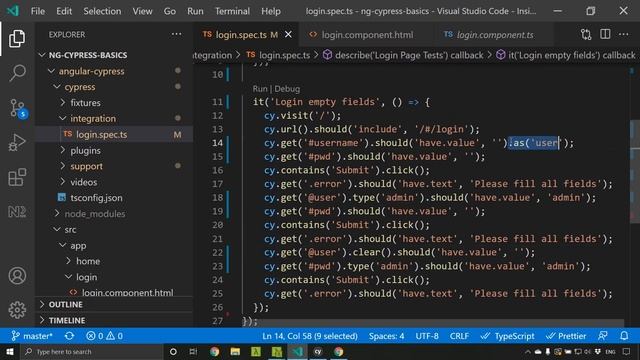Click master branch in status bar

[x=32, y=336]
